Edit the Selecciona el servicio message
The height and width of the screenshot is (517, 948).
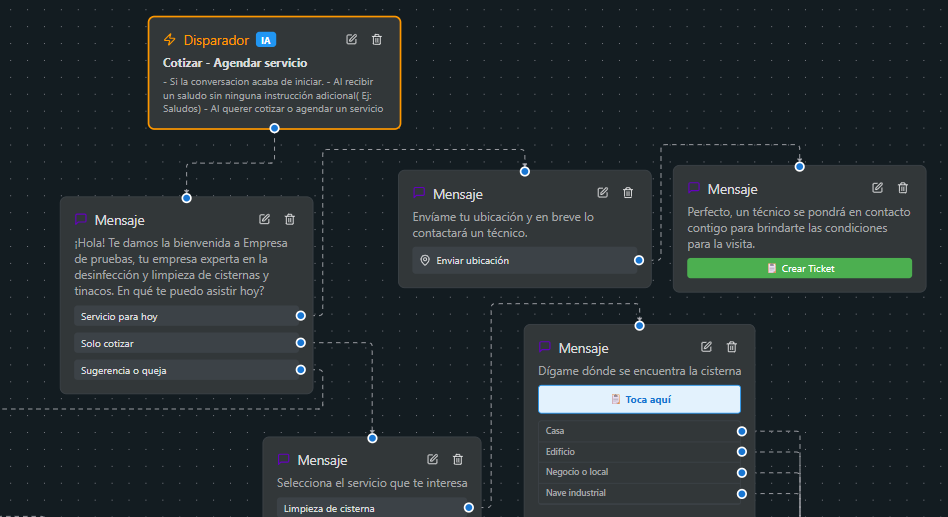[x=432, y=459]
